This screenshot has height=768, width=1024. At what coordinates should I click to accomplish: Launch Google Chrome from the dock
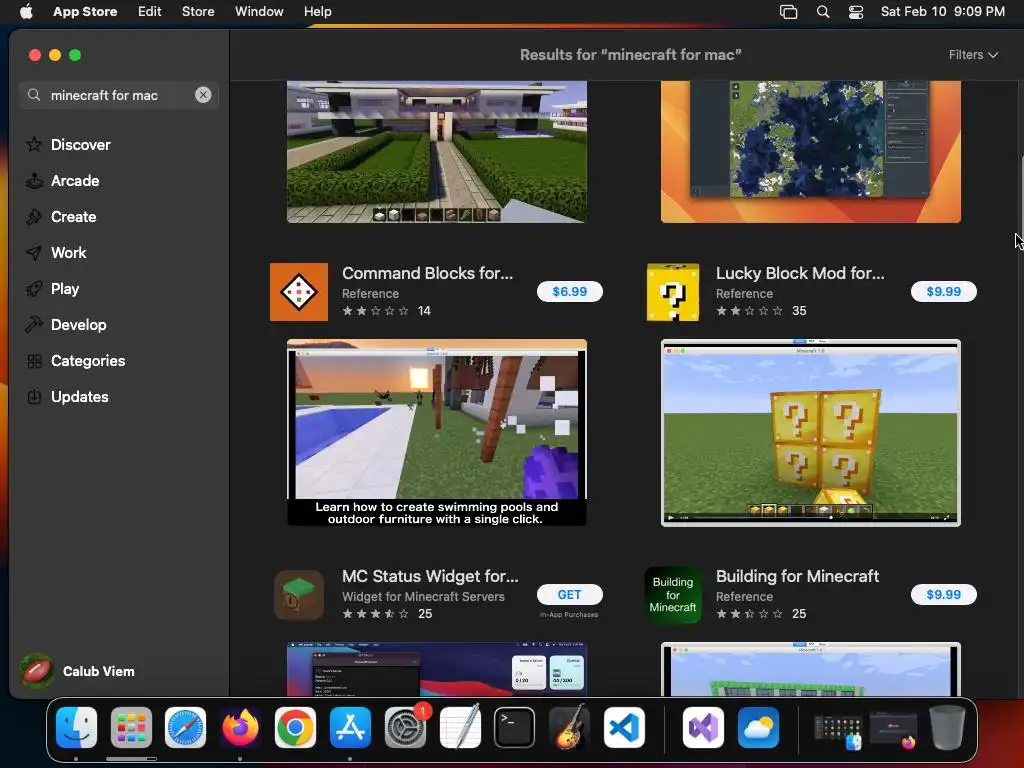tap(295, 727)
